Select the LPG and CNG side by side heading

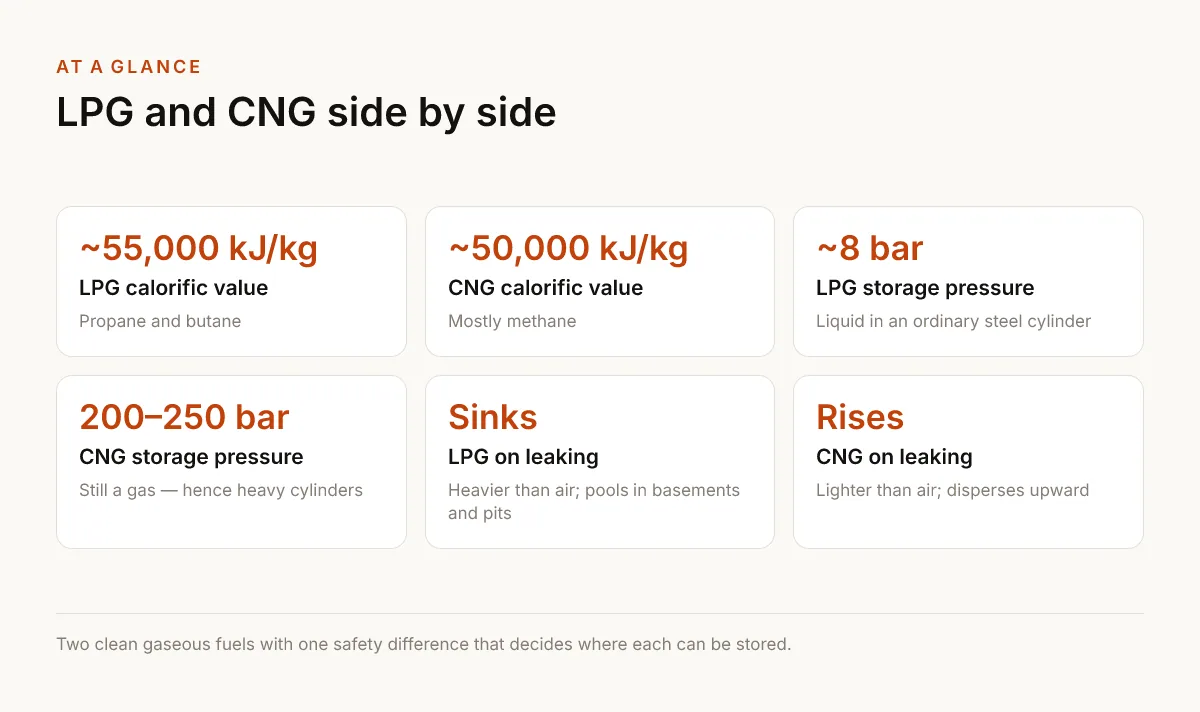click(x=306, y=112)
